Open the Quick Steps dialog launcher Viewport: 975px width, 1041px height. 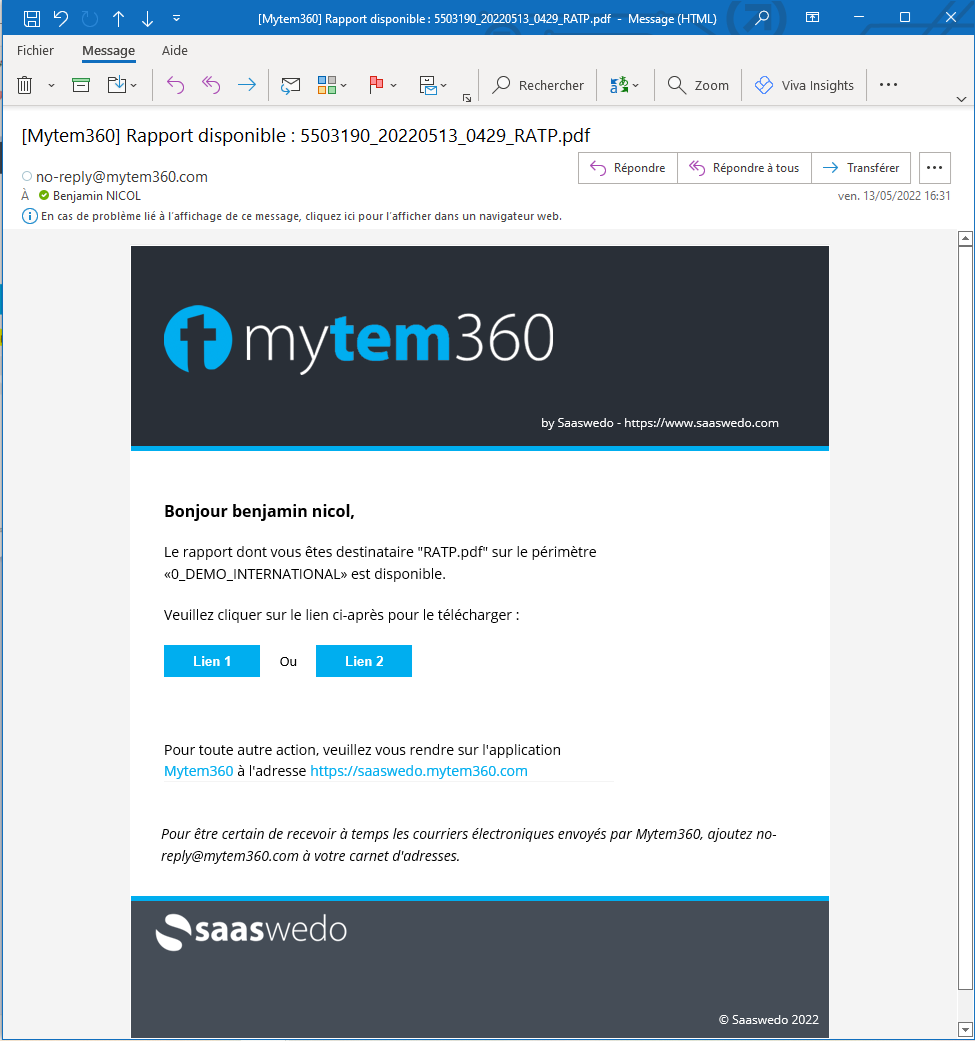click(467, 98)
